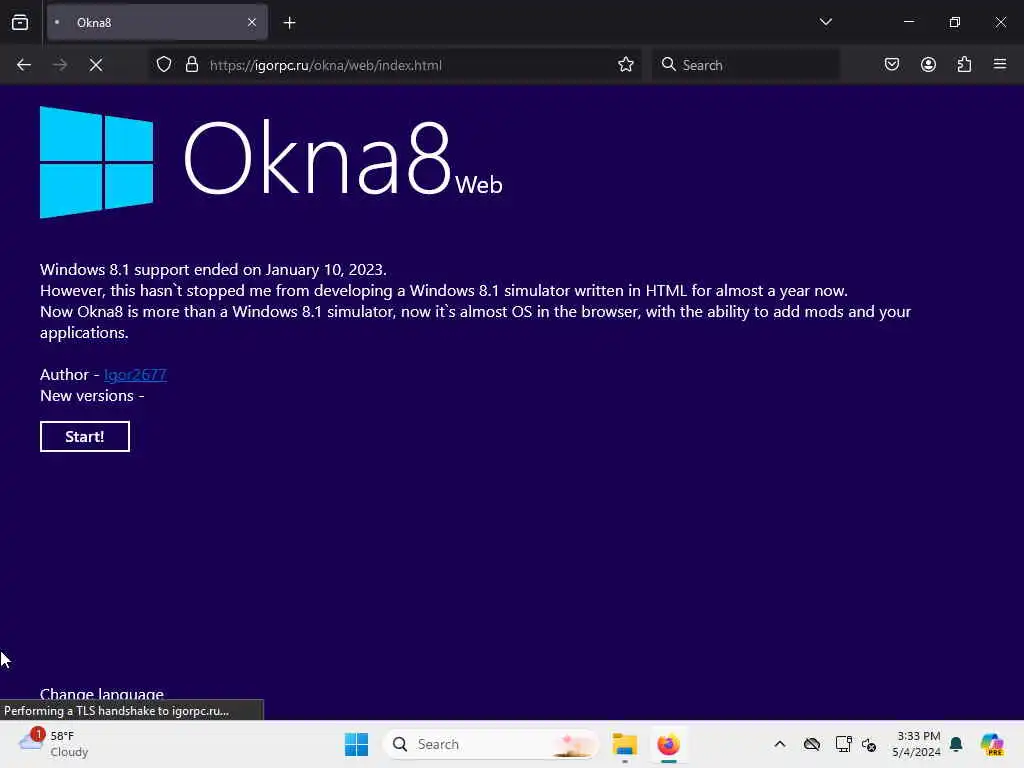Go forward one page in the browser
This screenshot has height=768, width=1024.
[59, 65]
